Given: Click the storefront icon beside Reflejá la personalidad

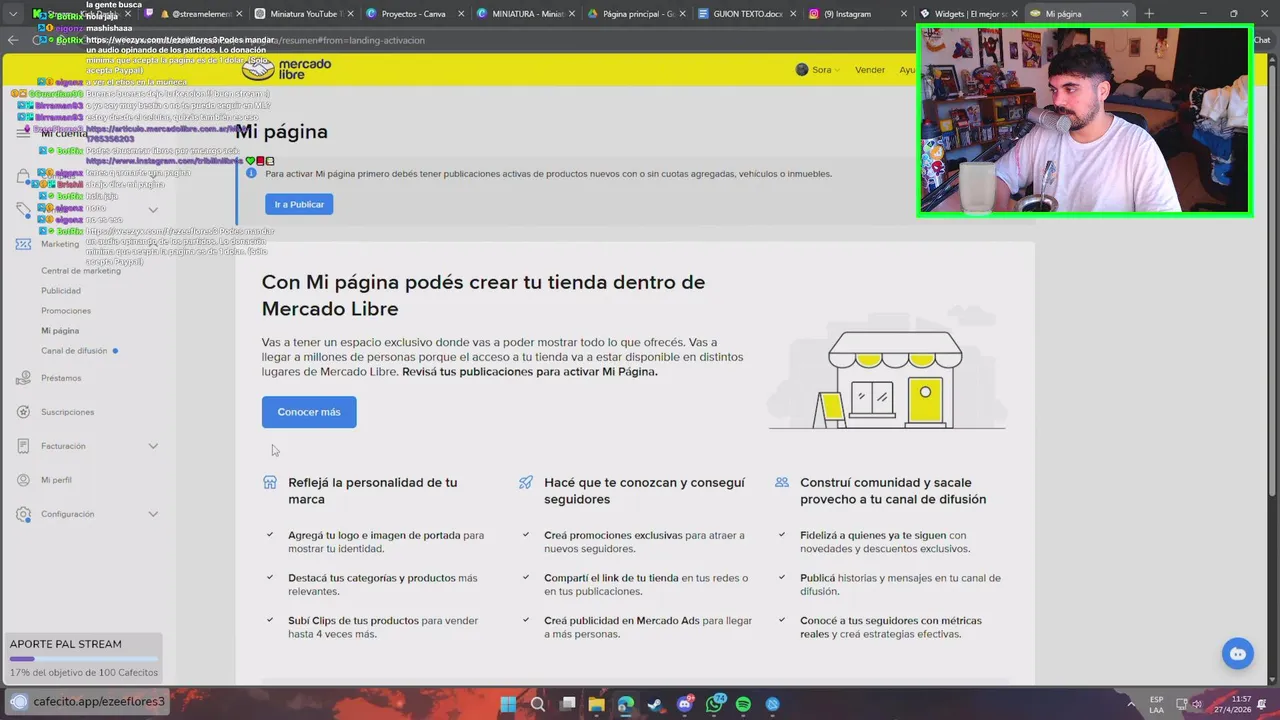Looking at the screenshot, I should pyautogui.click(x=269, y=482).
